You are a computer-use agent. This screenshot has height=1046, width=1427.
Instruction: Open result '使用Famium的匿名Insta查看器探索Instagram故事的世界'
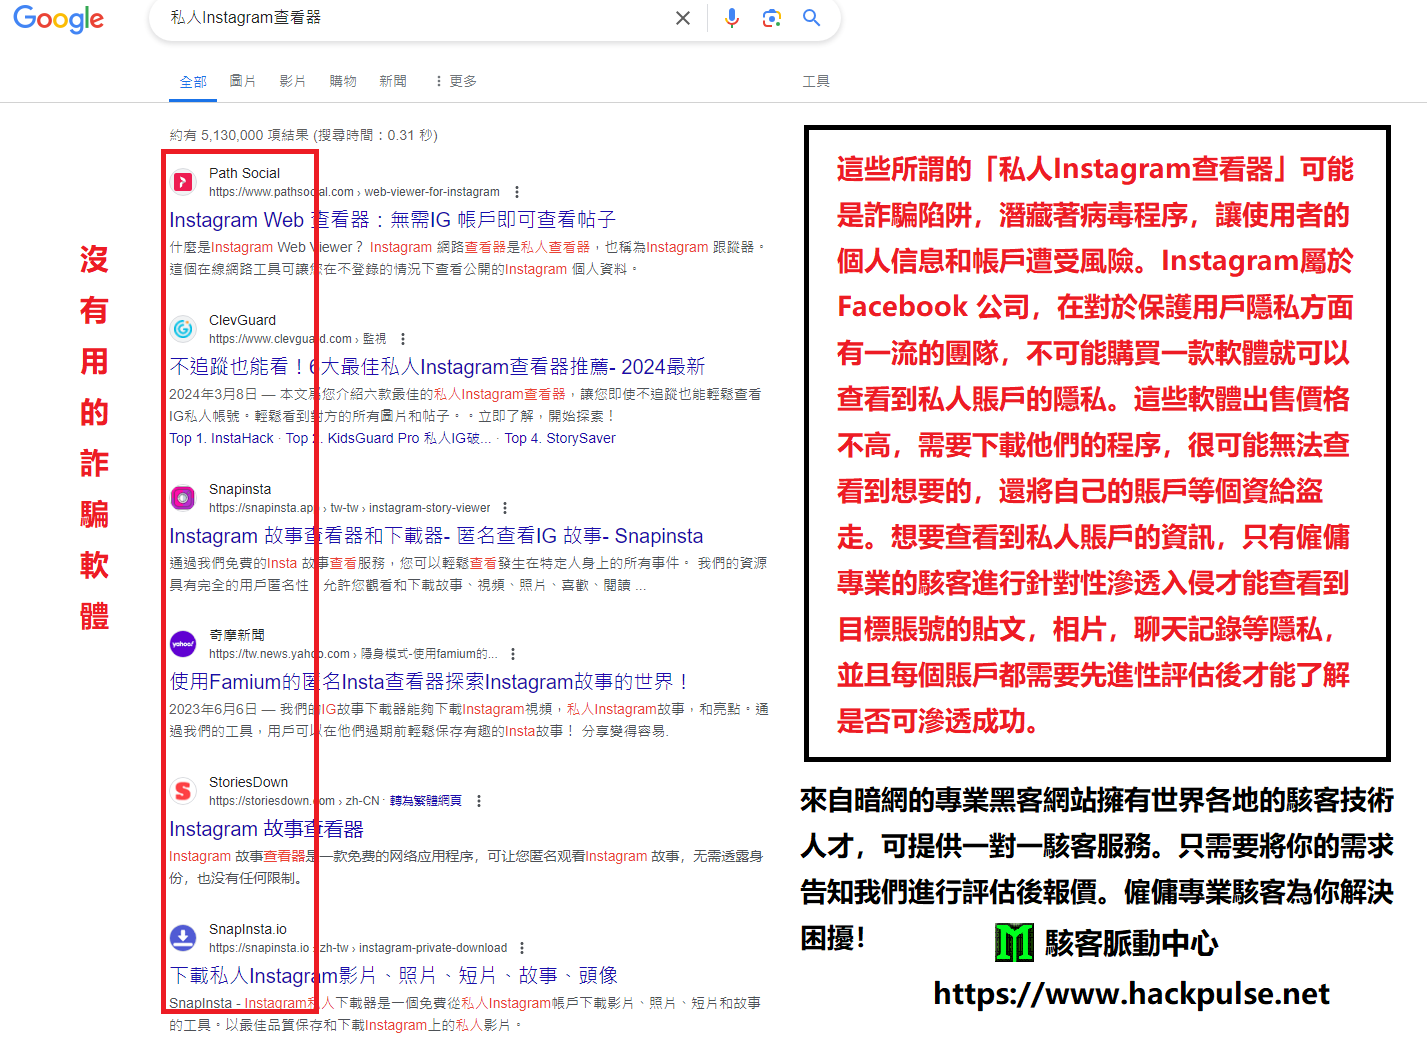[x=429, y=682]
